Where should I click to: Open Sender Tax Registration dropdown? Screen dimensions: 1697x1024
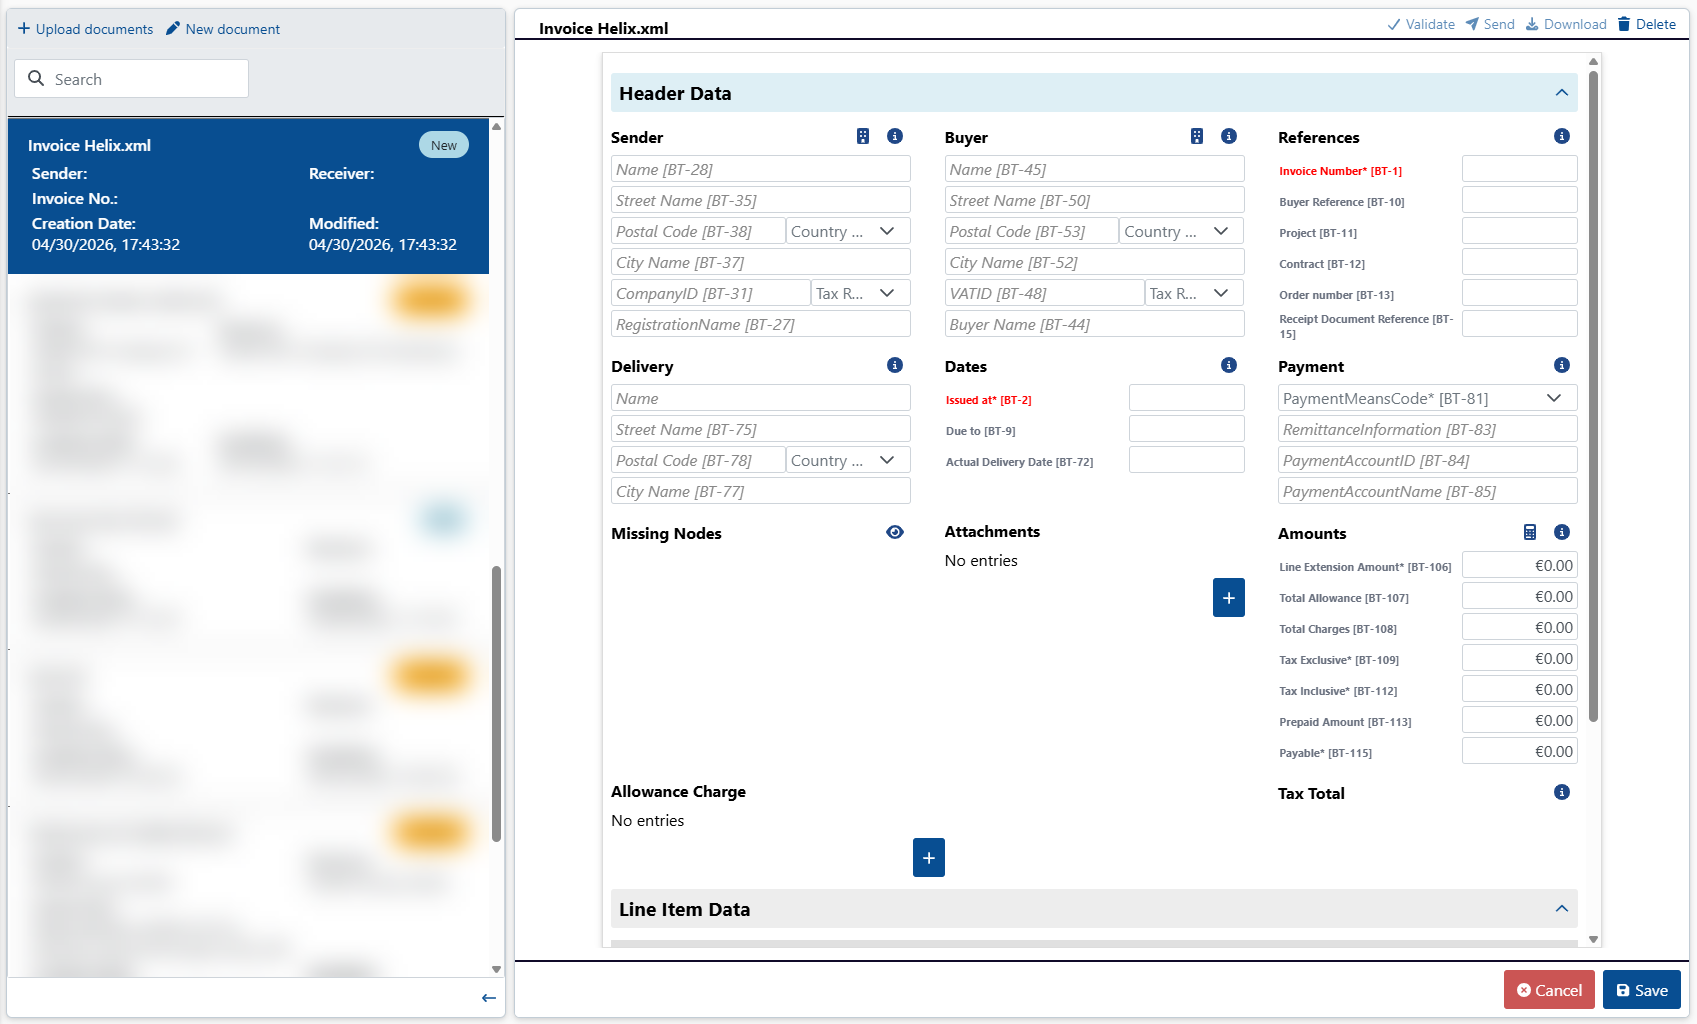tap(861, 293)
